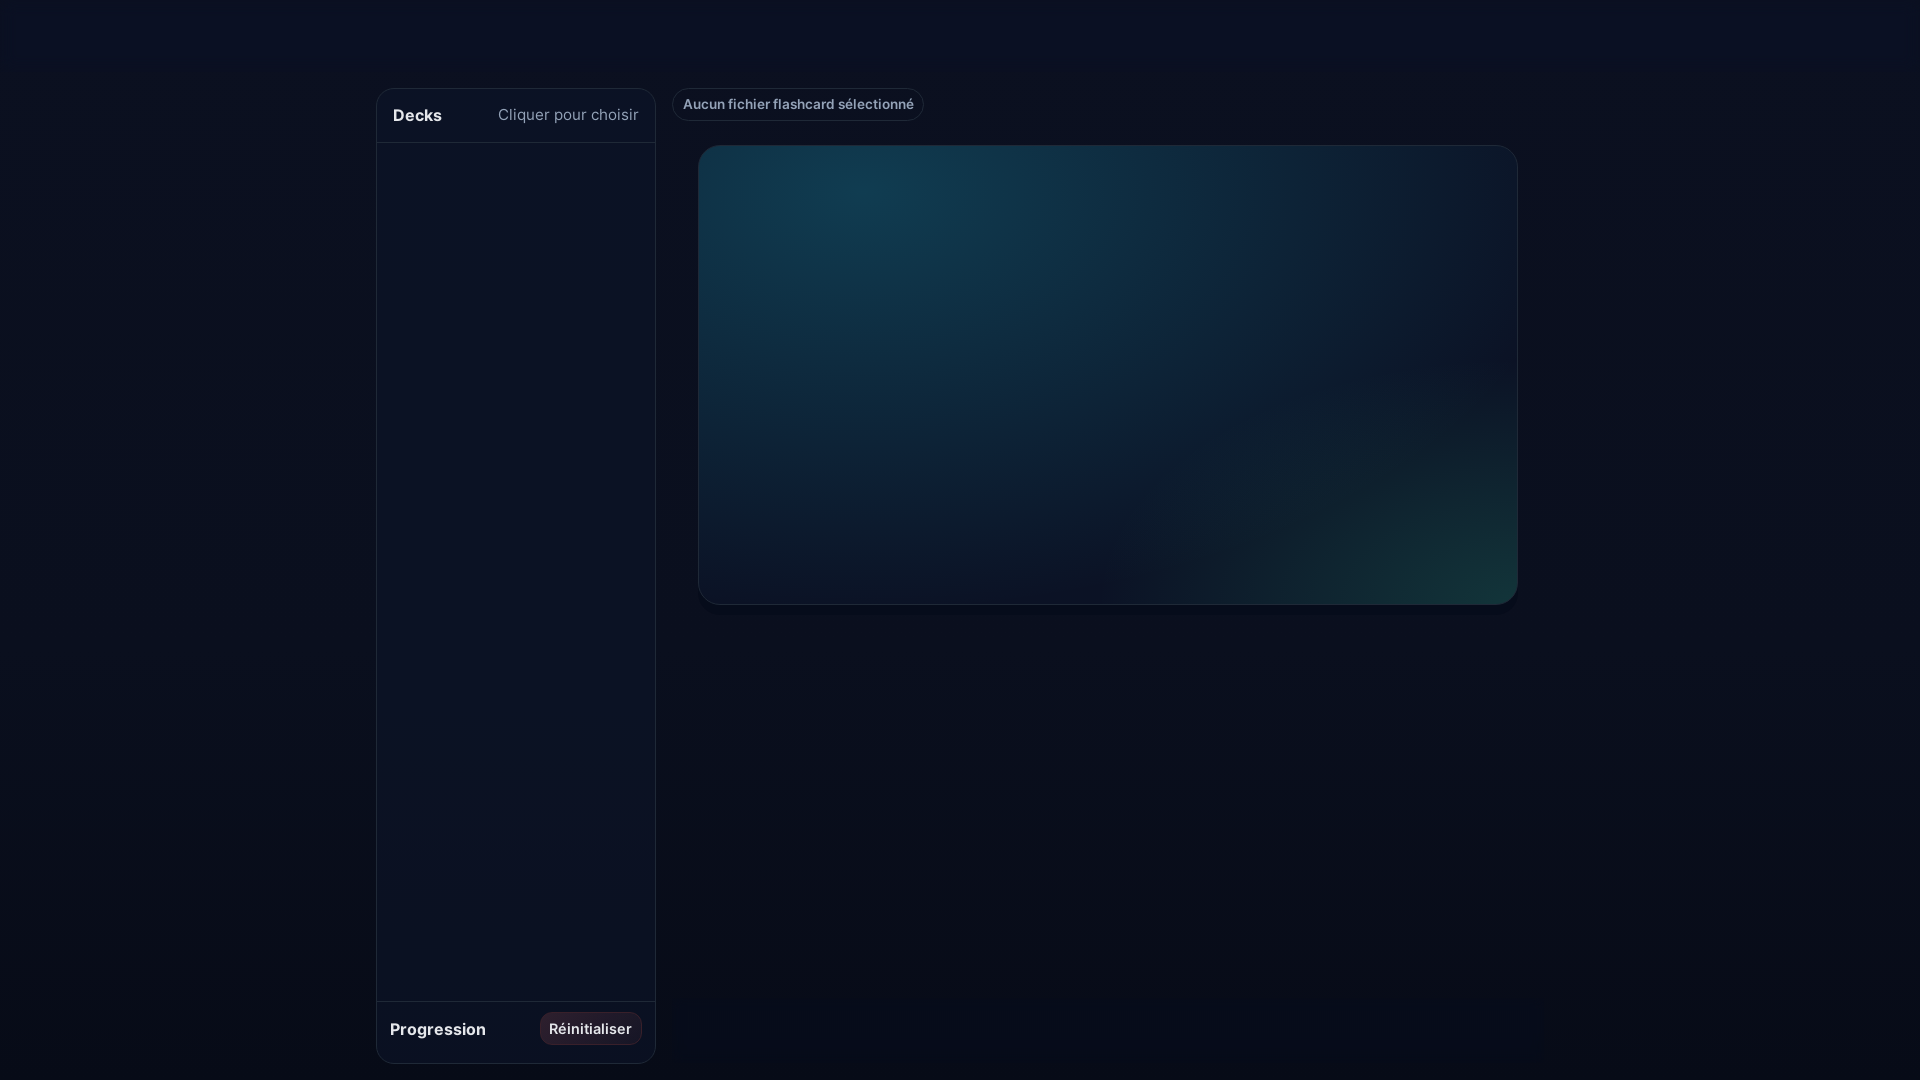This screenshot has height=1080, width=1920.
Task: Select the 'Aucun fichier flashcard sélectionné' badge
Action: [x=798, y=105]
